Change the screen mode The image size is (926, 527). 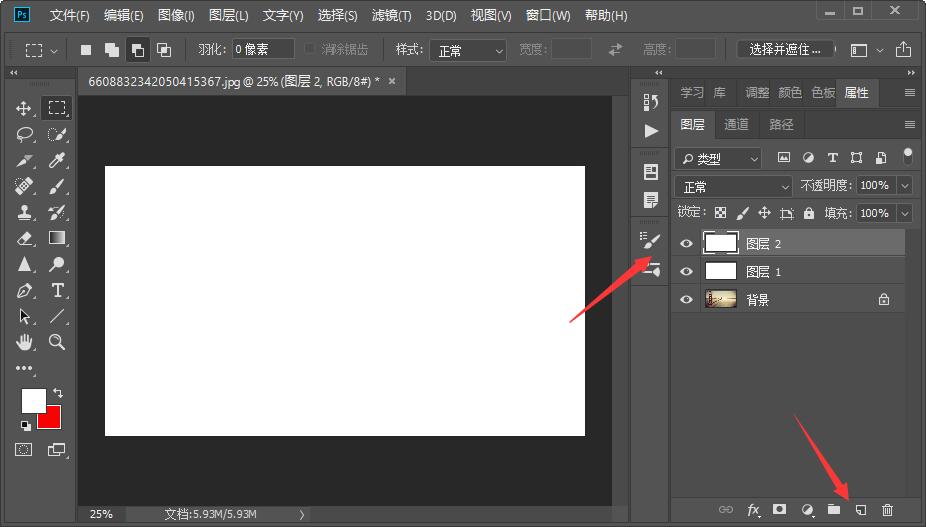point(57,450)
